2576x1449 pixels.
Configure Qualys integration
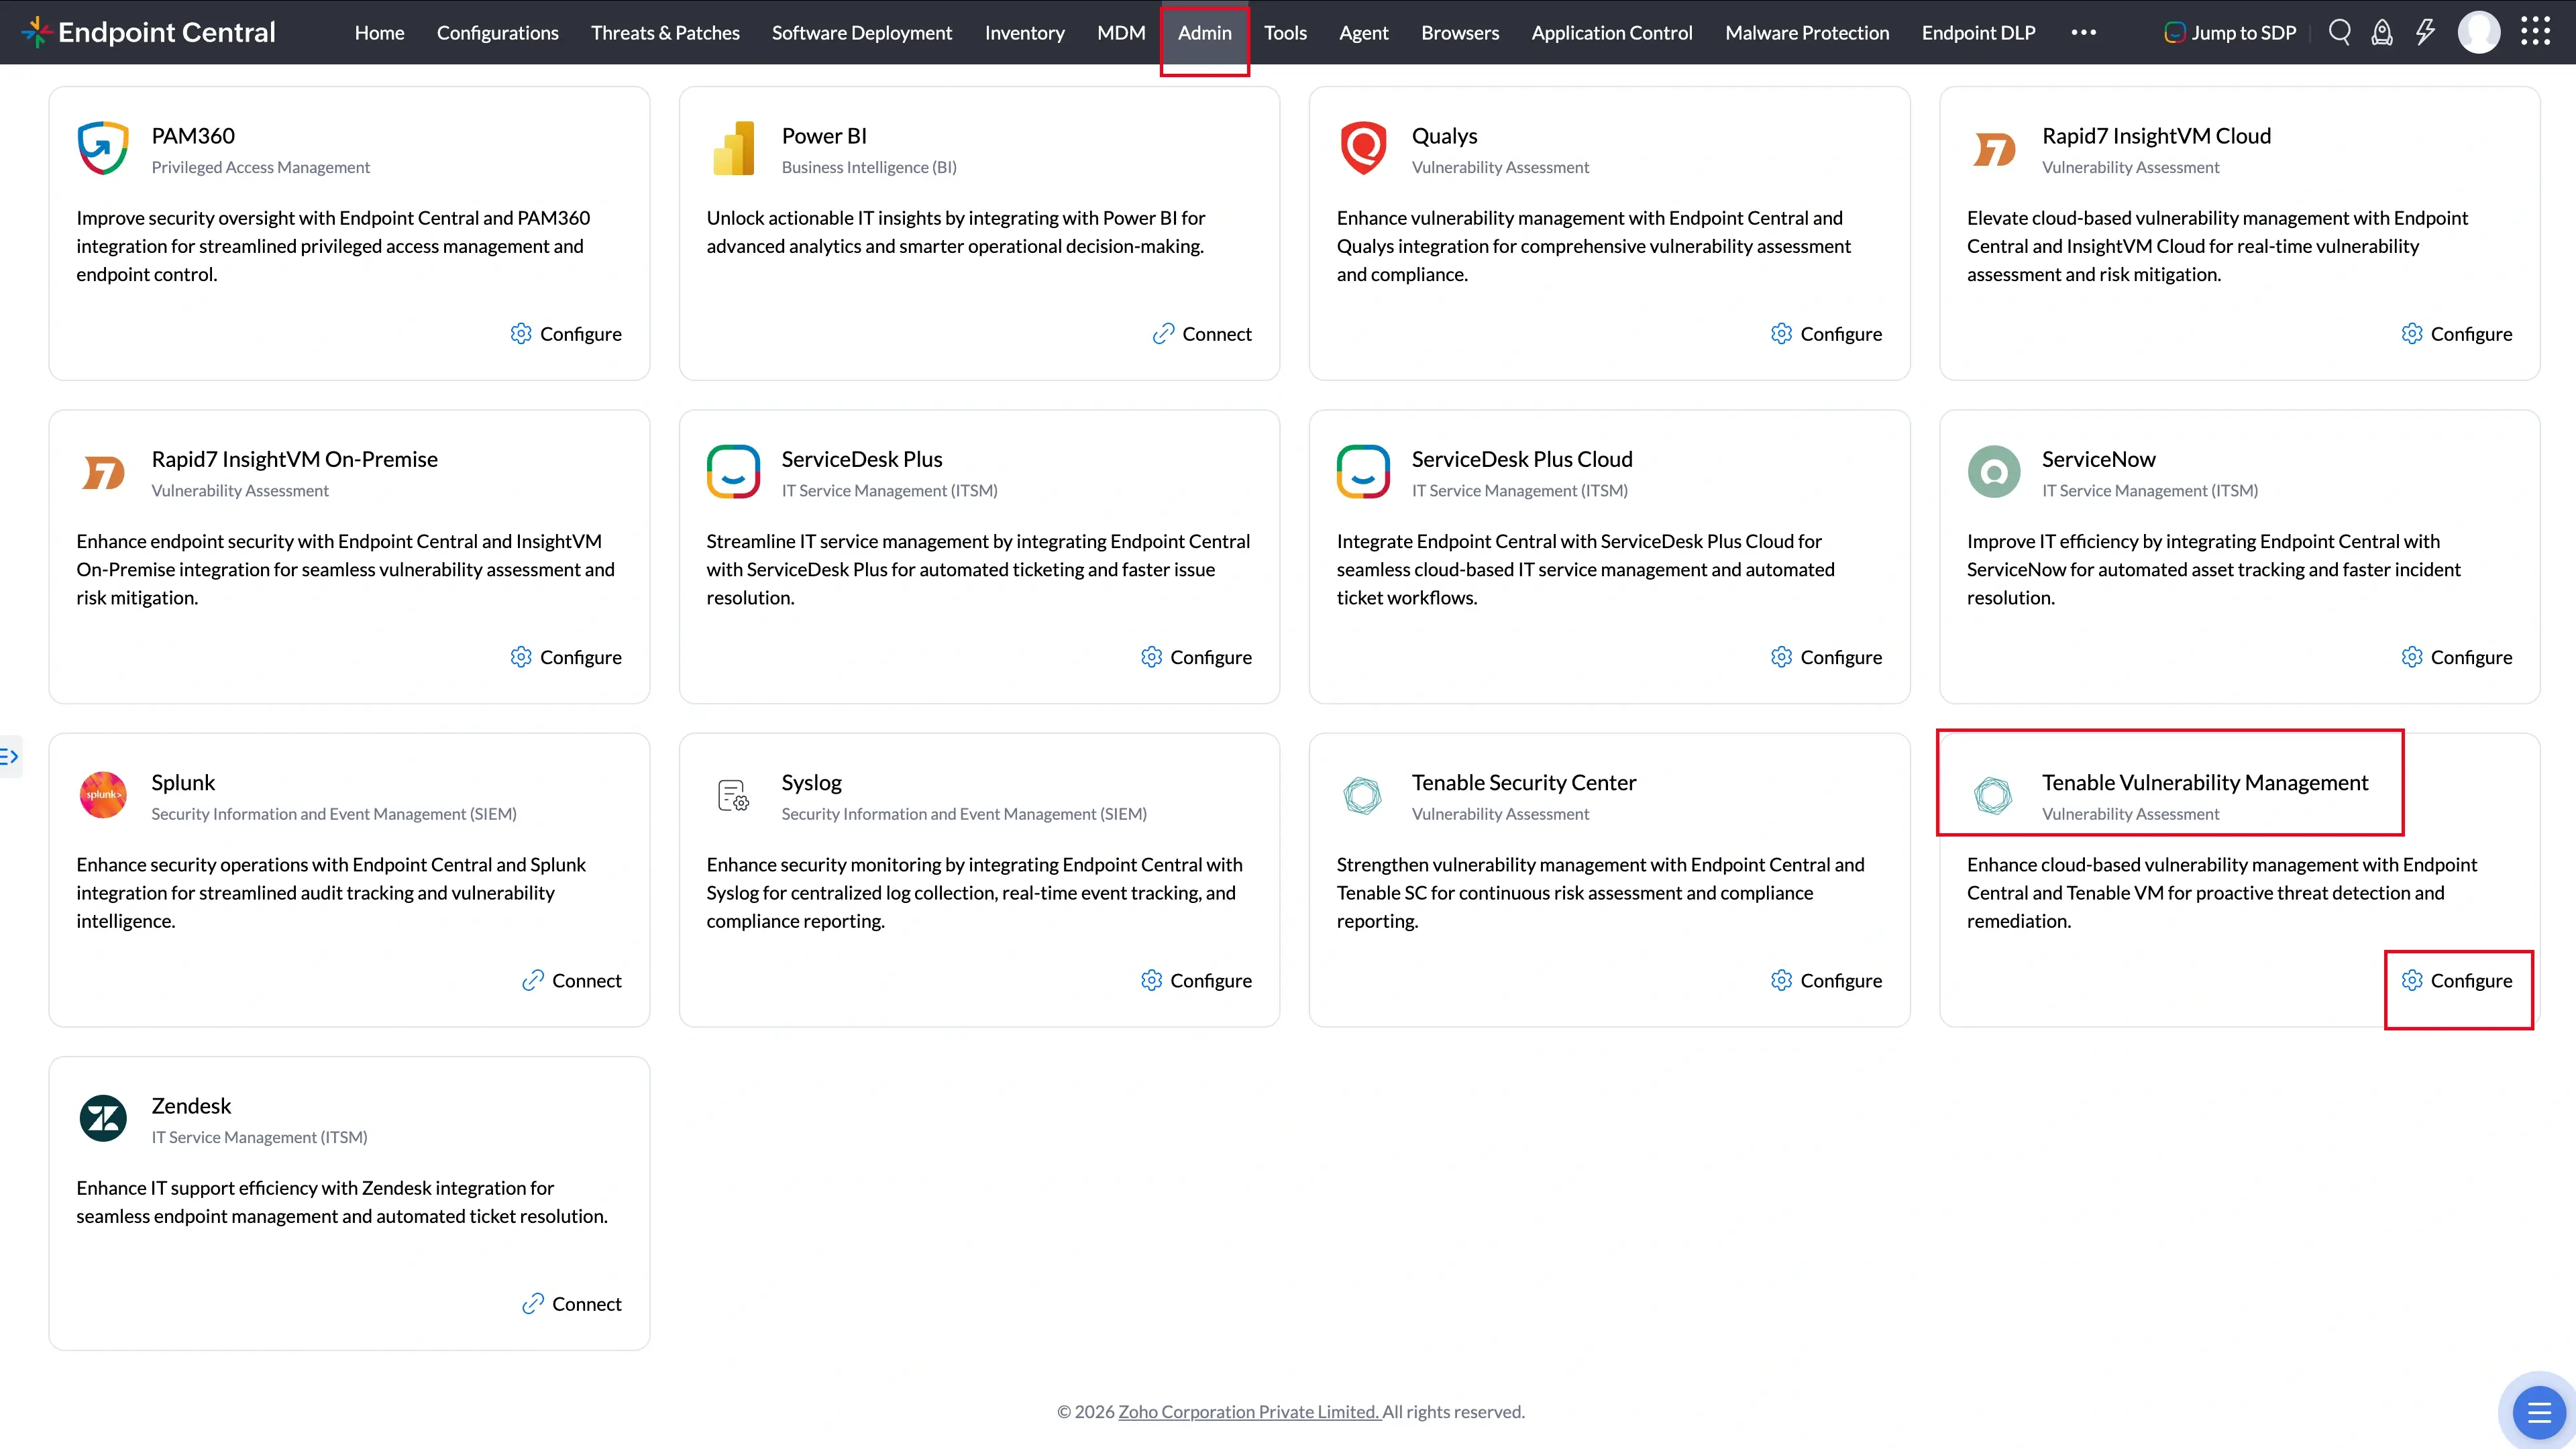click(x=1826, y=334)
